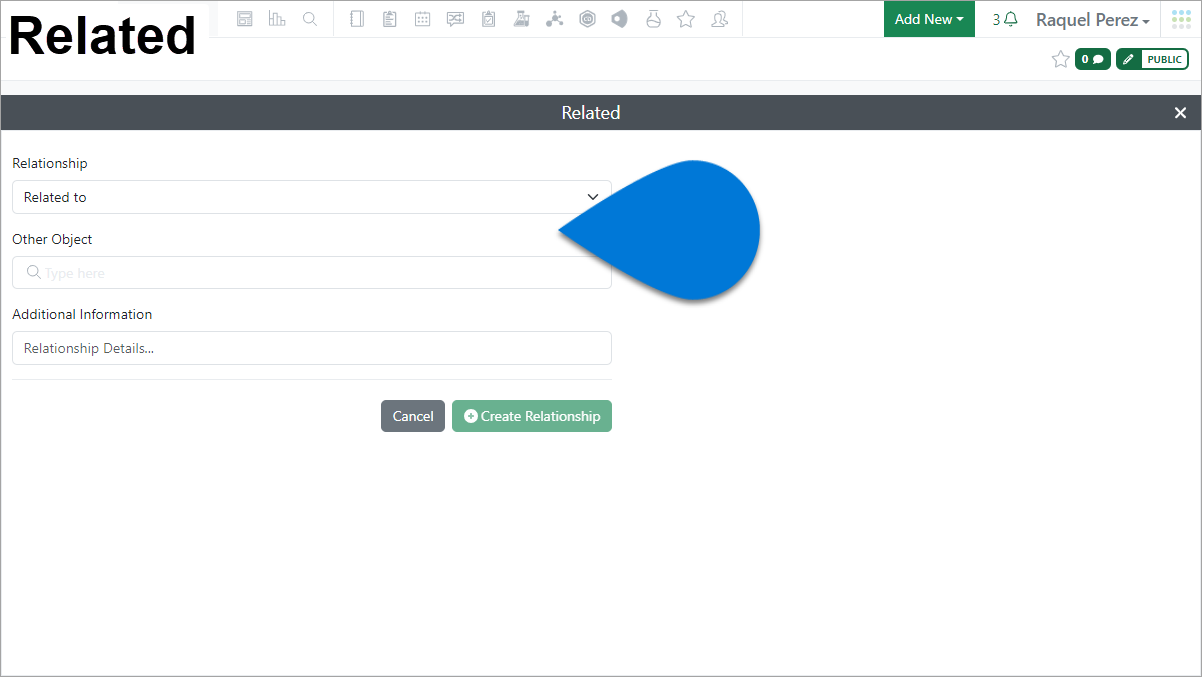Click the 'Relationship' field label
This screenshot has width=1202, height=677.
pyautogui.click(x=50, y=163)
